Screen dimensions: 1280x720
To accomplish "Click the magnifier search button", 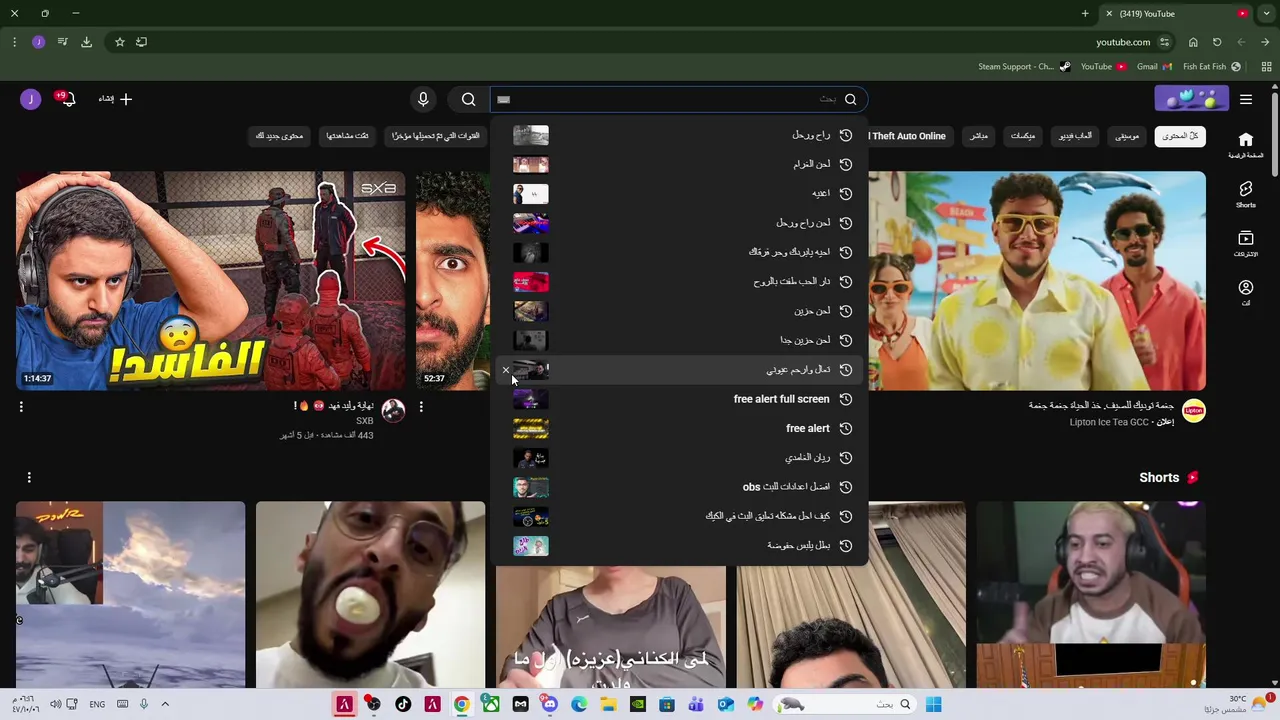I will (x=468, y=99).
